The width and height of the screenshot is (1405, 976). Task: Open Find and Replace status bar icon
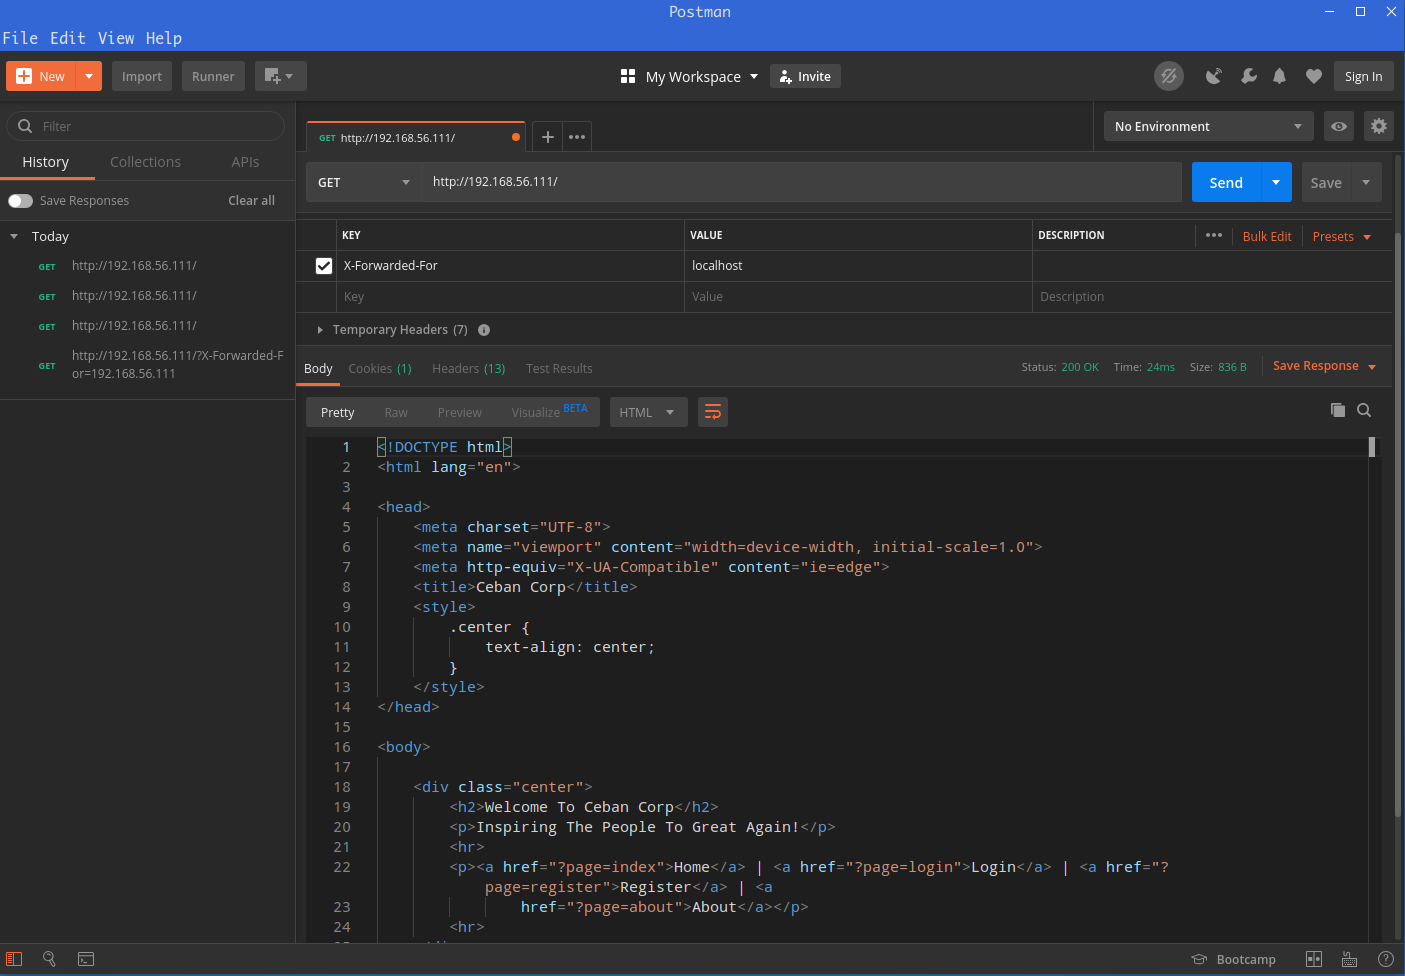pos(49,959)
